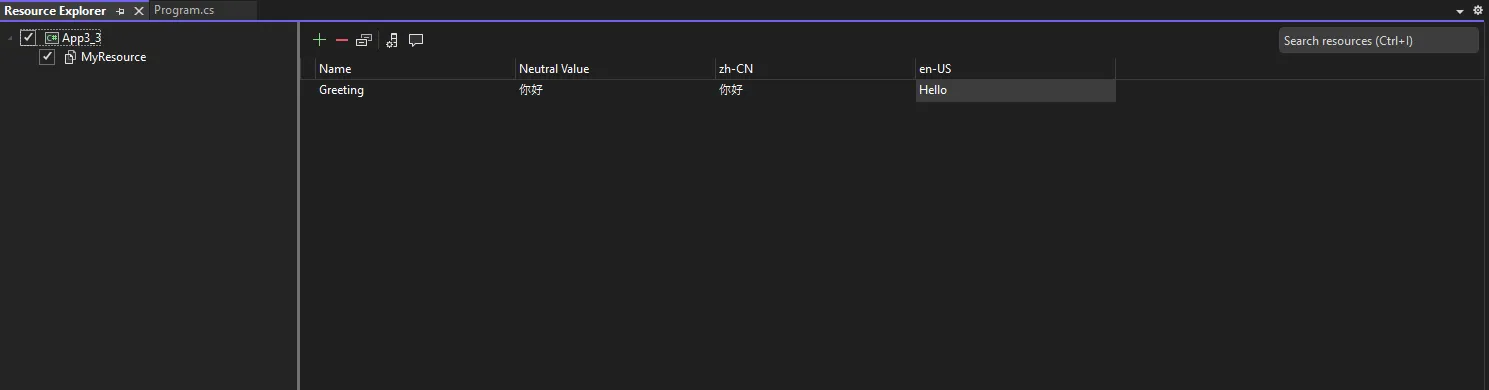Image resolution: width=1489 pixels, height=390 pixels.
Task: Click the Search resources field
Action: click(1378, 40)
